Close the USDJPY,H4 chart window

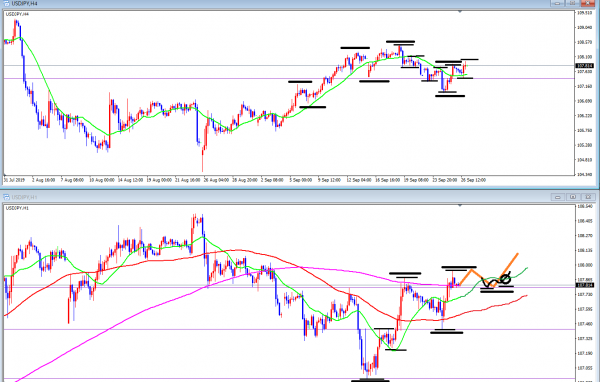pos(588,3)
